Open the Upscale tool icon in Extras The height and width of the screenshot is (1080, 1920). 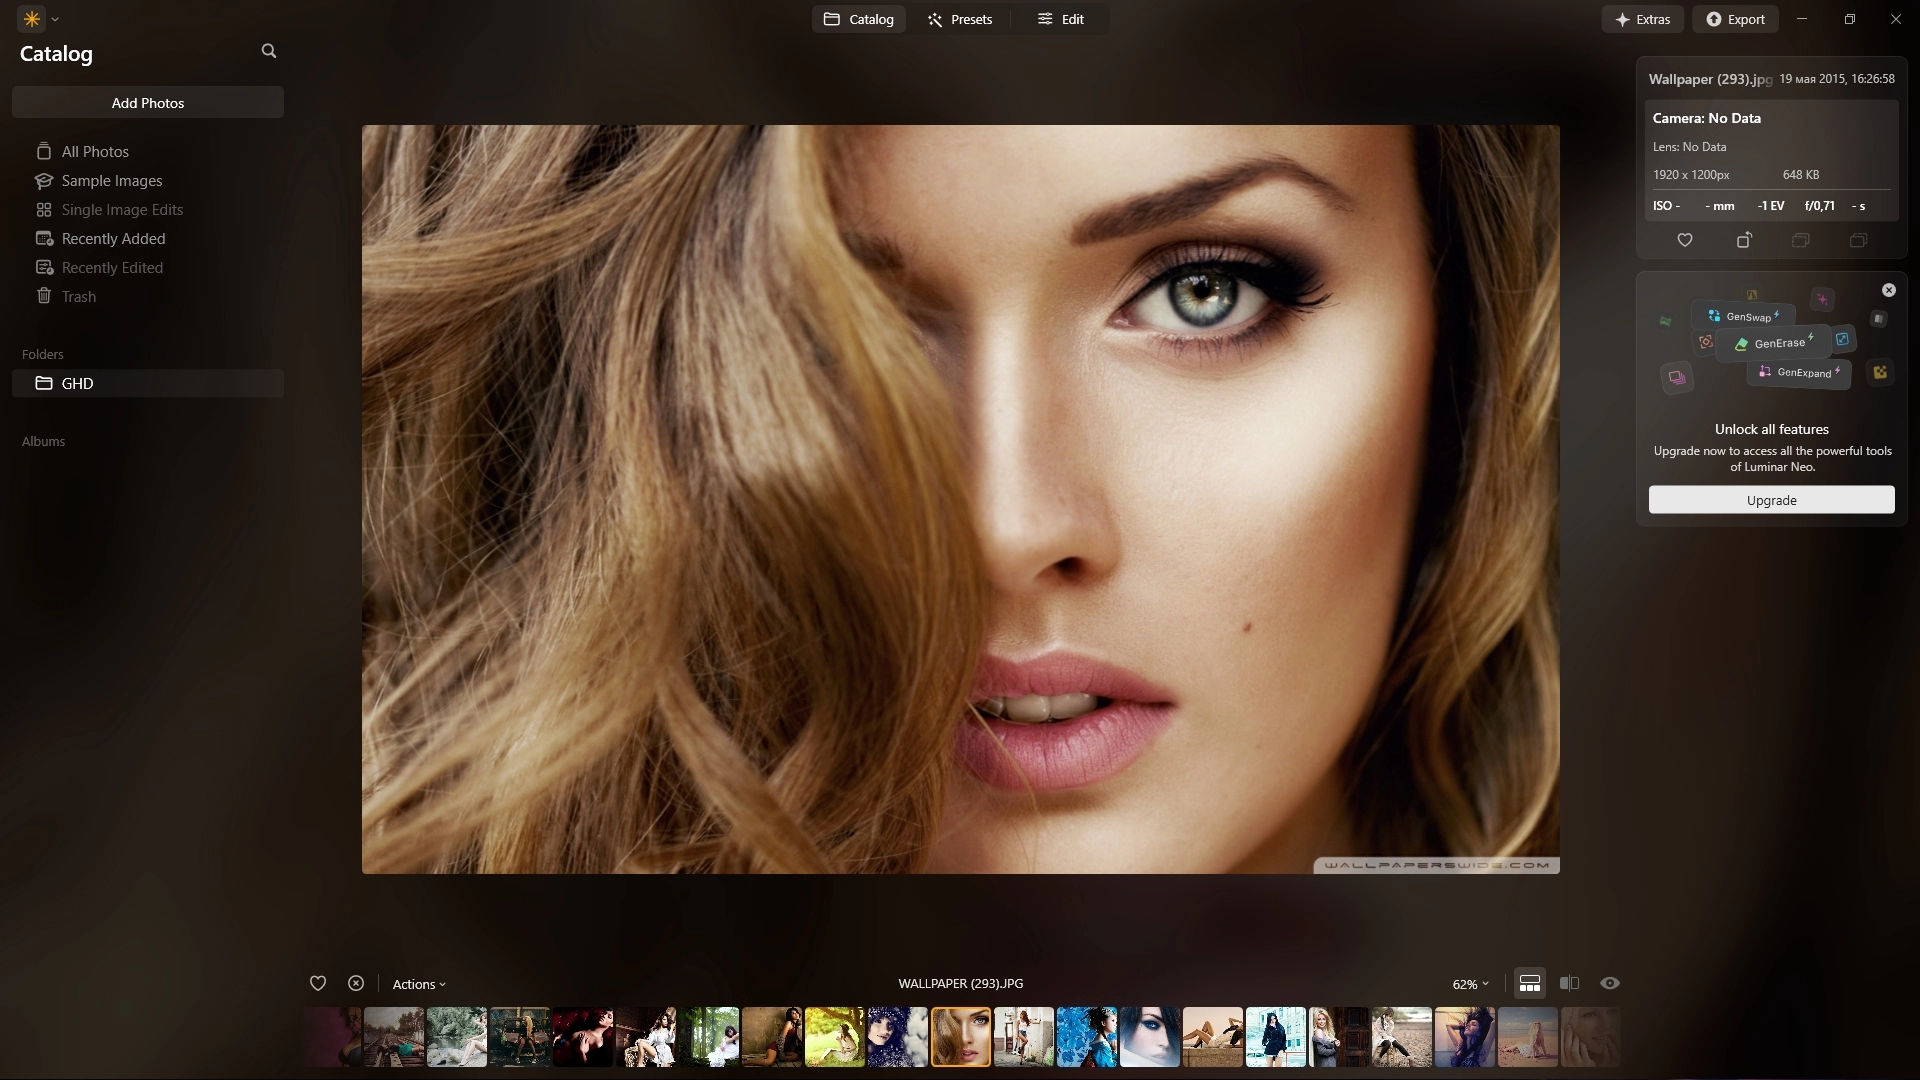[x=1844, y=340]
